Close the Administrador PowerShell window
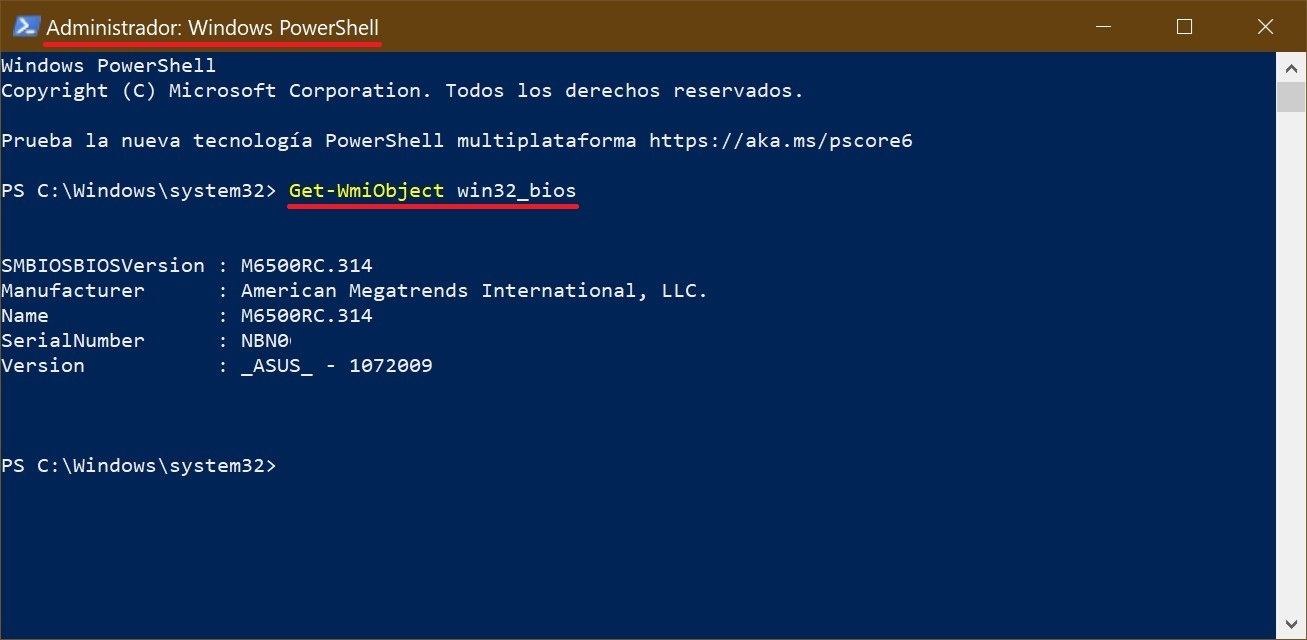This screenshot has width=1307, height=640. (1264, 27)
